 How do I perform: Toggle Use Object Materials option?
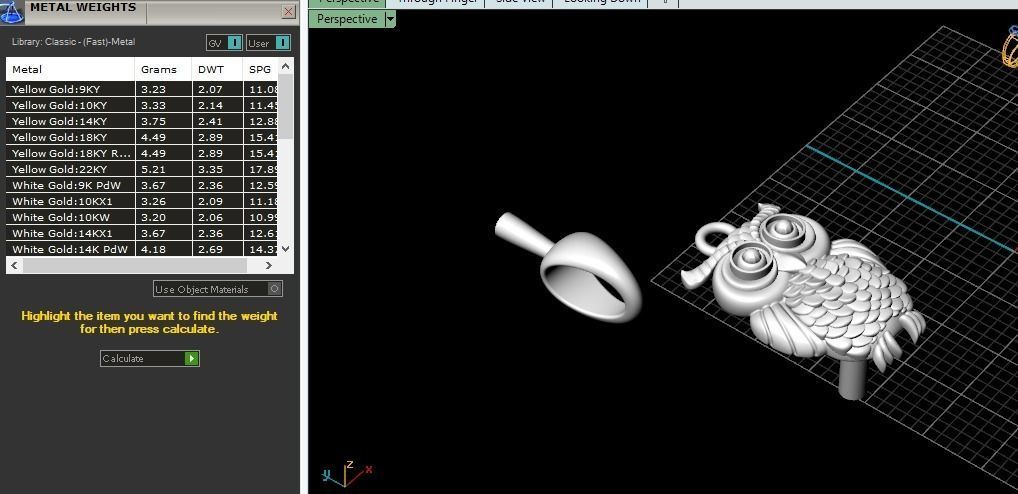(218, 289)
